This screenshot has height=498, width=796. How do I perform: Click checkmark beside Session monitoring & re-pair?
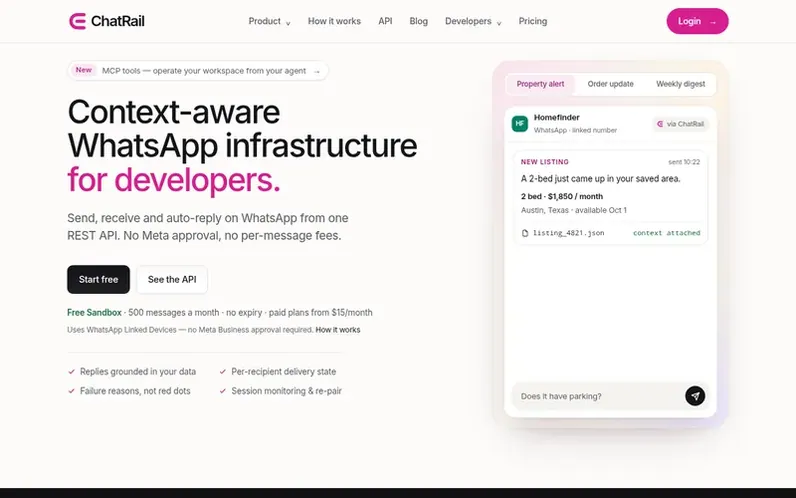[x=222, y=391]
